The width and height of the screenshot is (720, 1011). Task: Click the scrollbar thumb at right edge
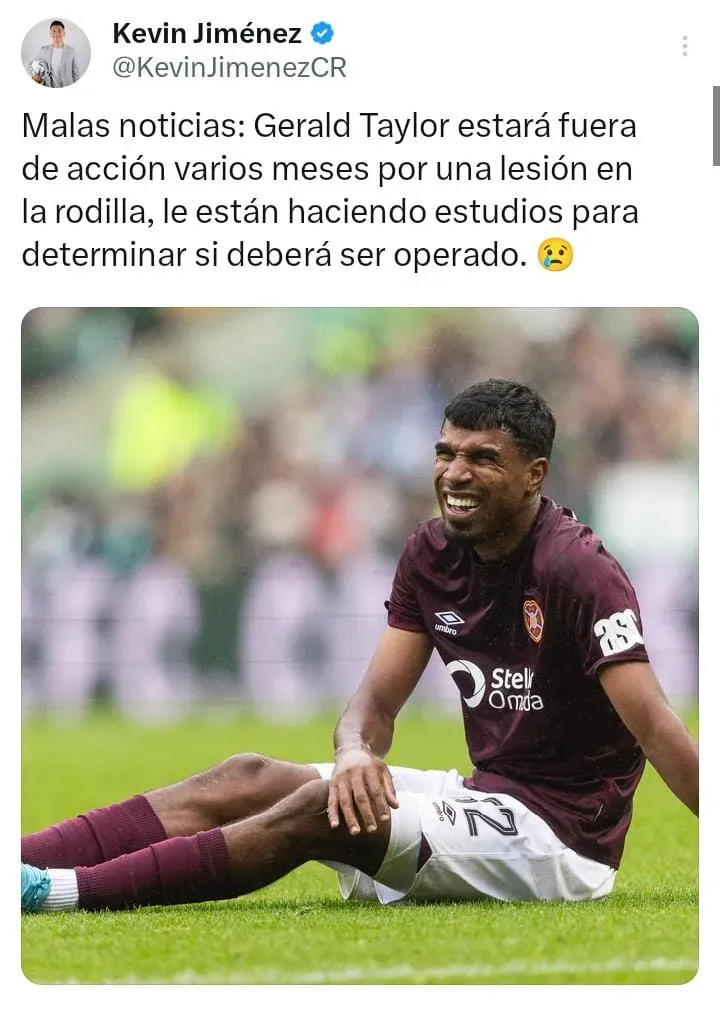(x=716, y=126)
